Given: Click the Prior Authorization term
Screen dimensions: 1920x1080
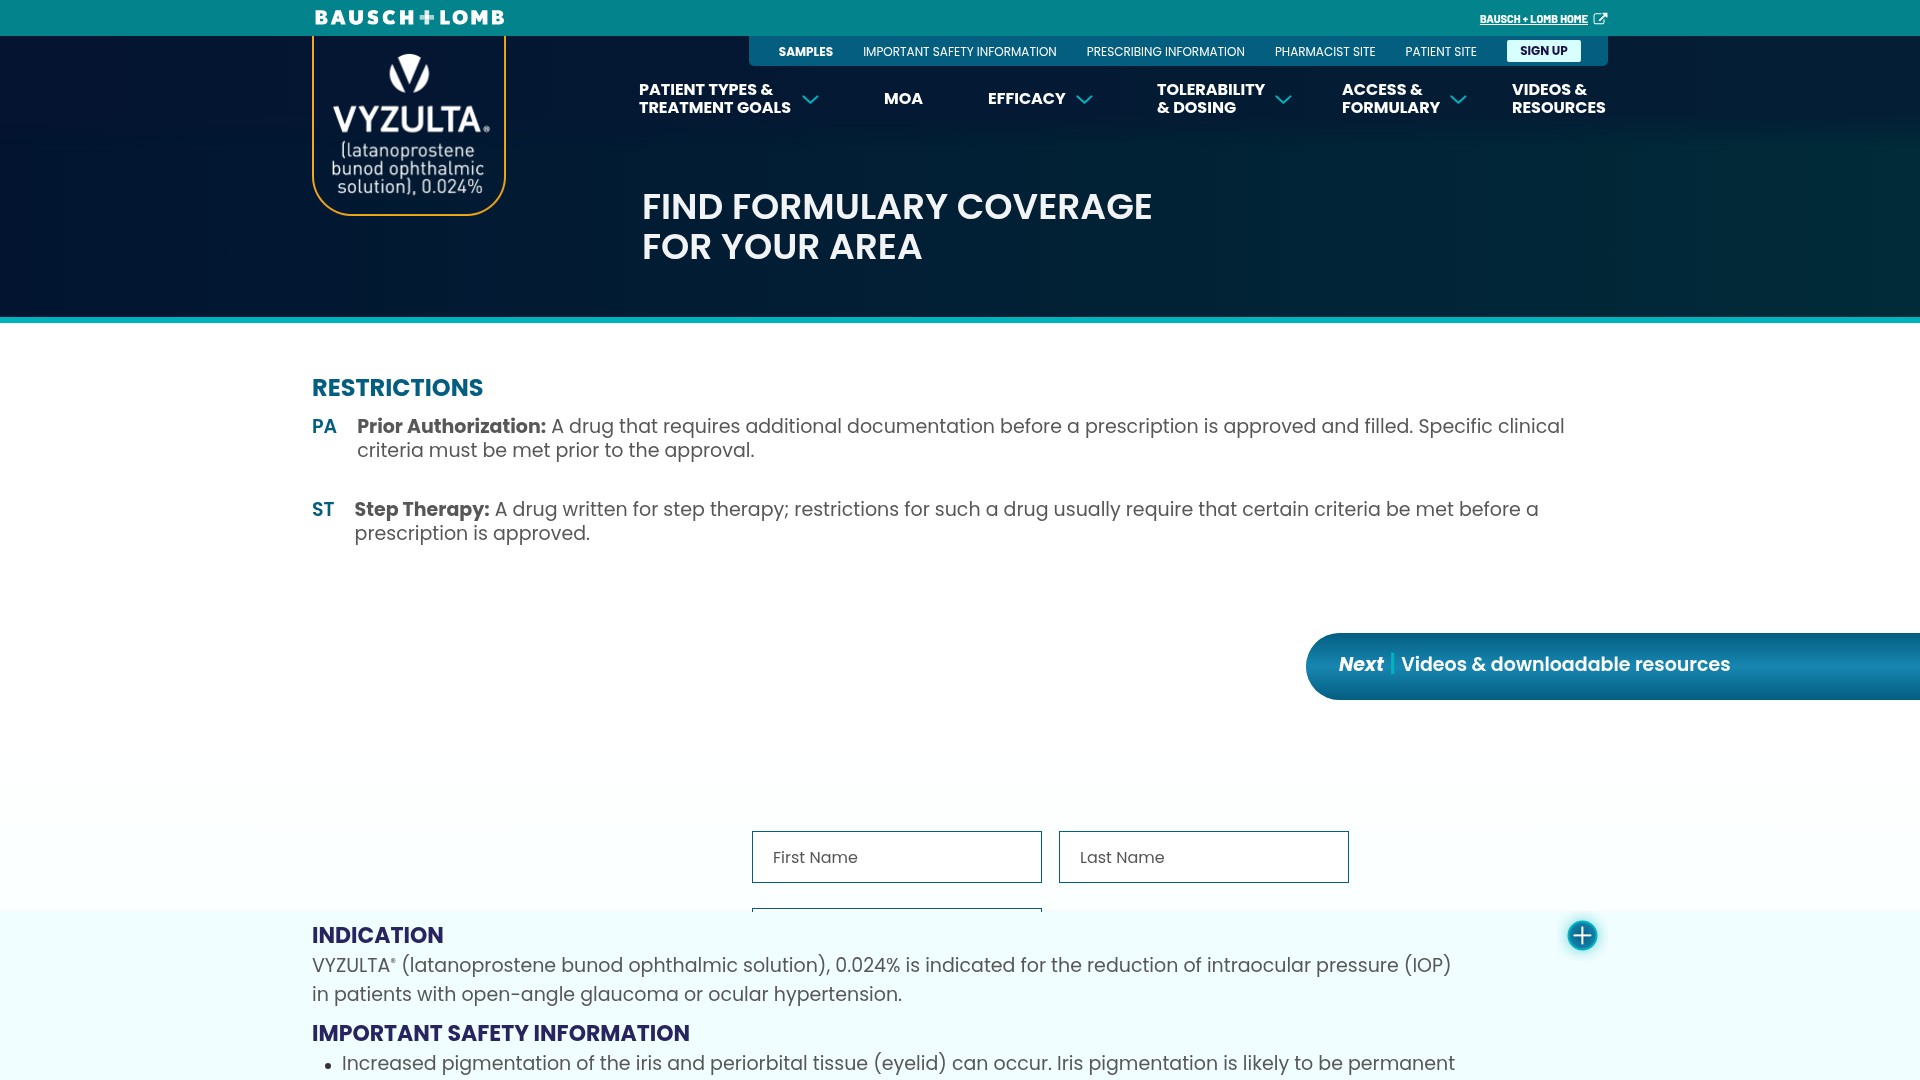Looking at the screenshot, I should (x=451, y=427).
